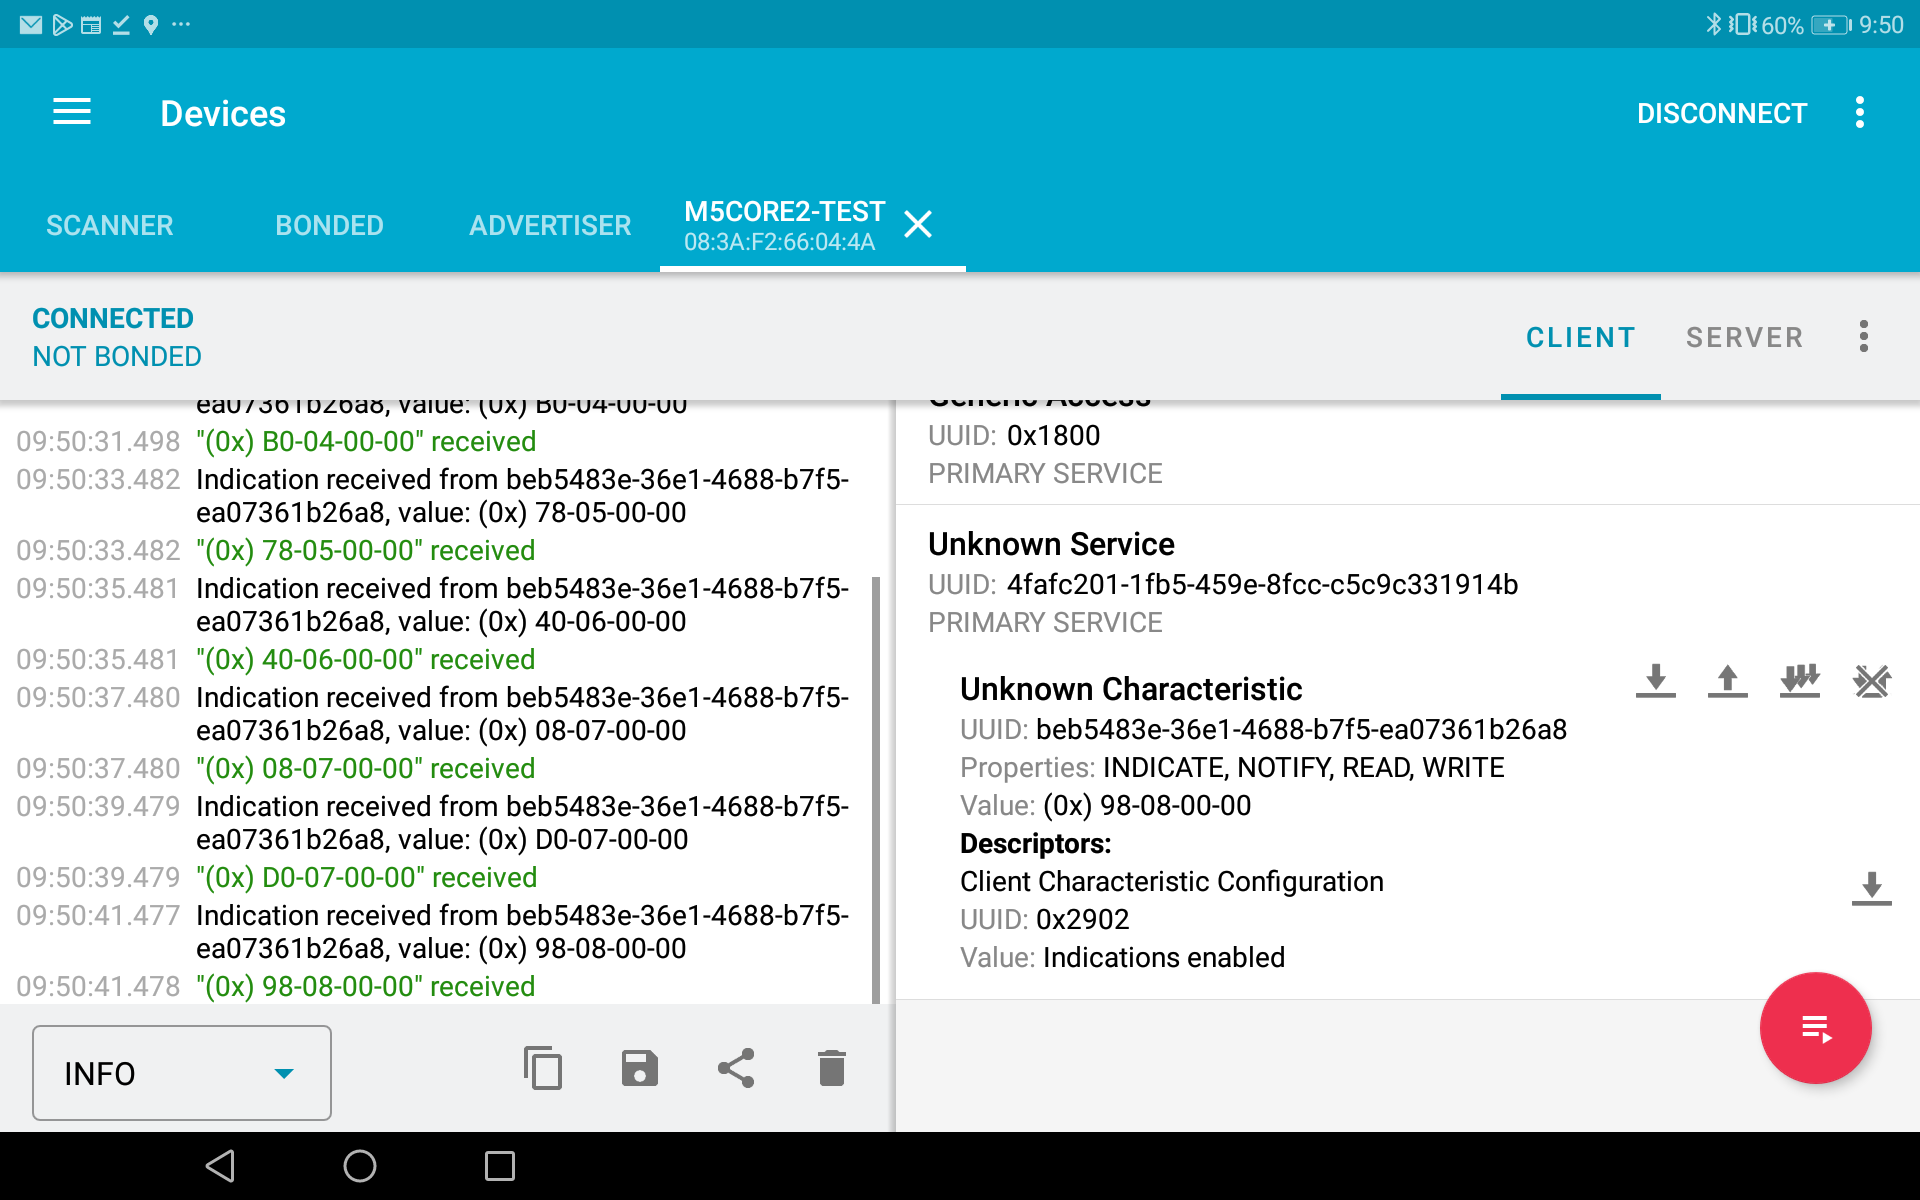1920x1200 pixels.
Task: Open the INFO log level dropdown
Action: coord(182,1073)
